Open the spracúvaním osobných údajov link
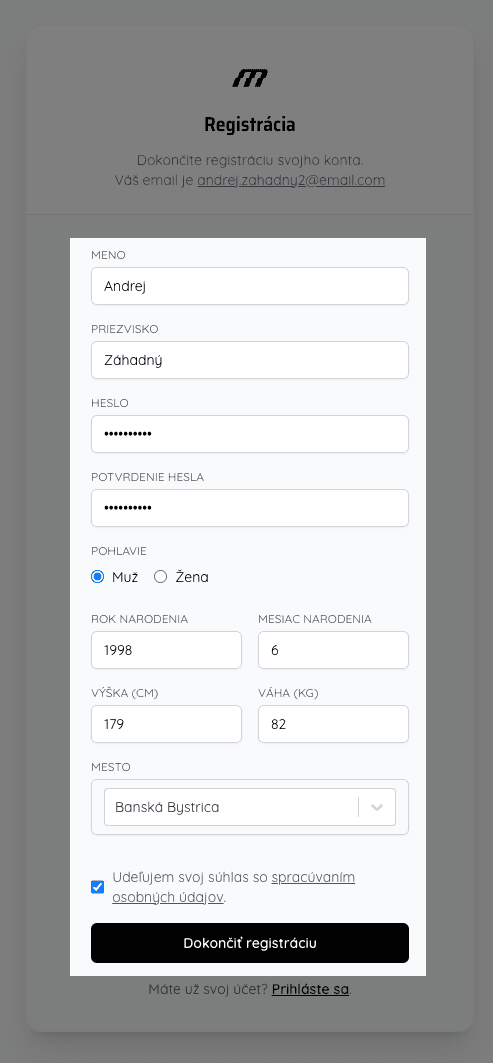Screen dimensions: 493x1063 [233, 887]
